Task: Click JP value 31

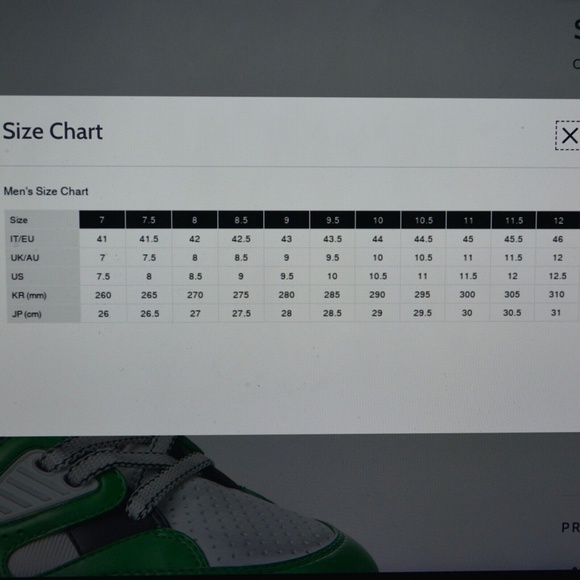Action: pos(556,313)
